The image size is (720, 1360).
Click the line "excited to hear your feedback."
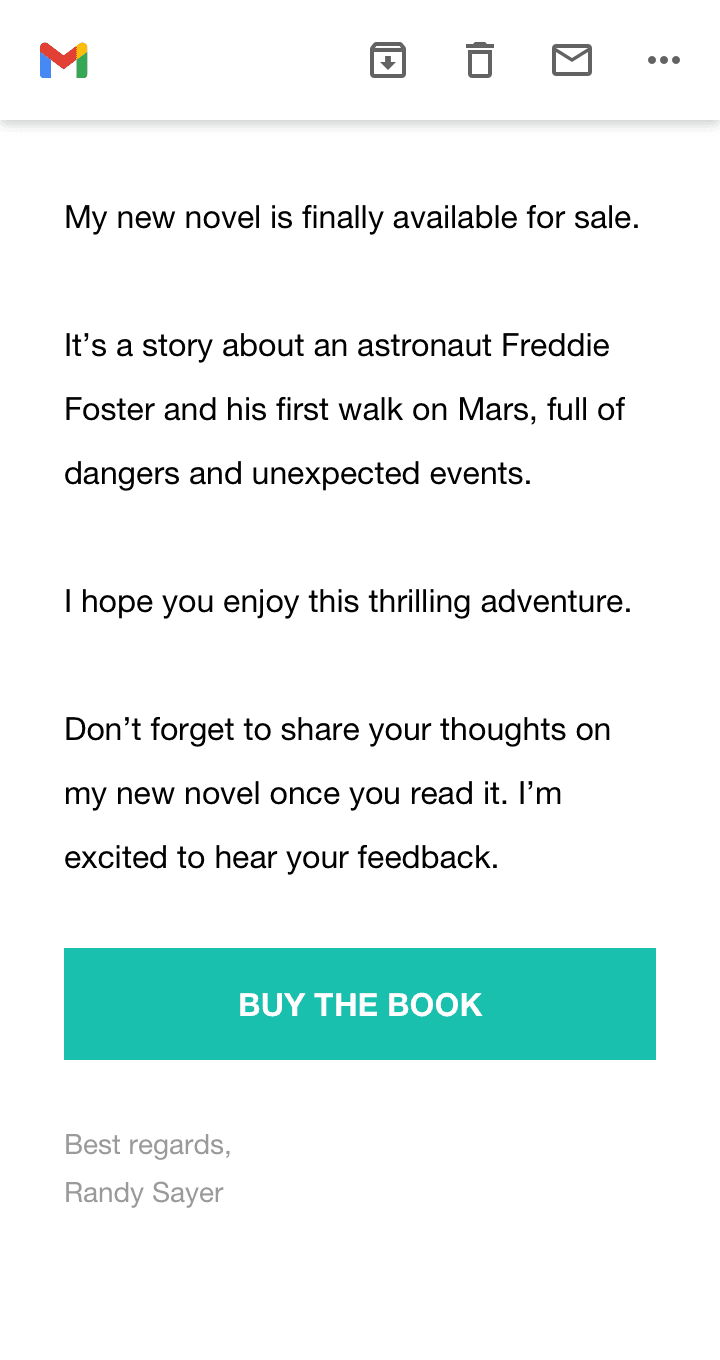(281, 857)
